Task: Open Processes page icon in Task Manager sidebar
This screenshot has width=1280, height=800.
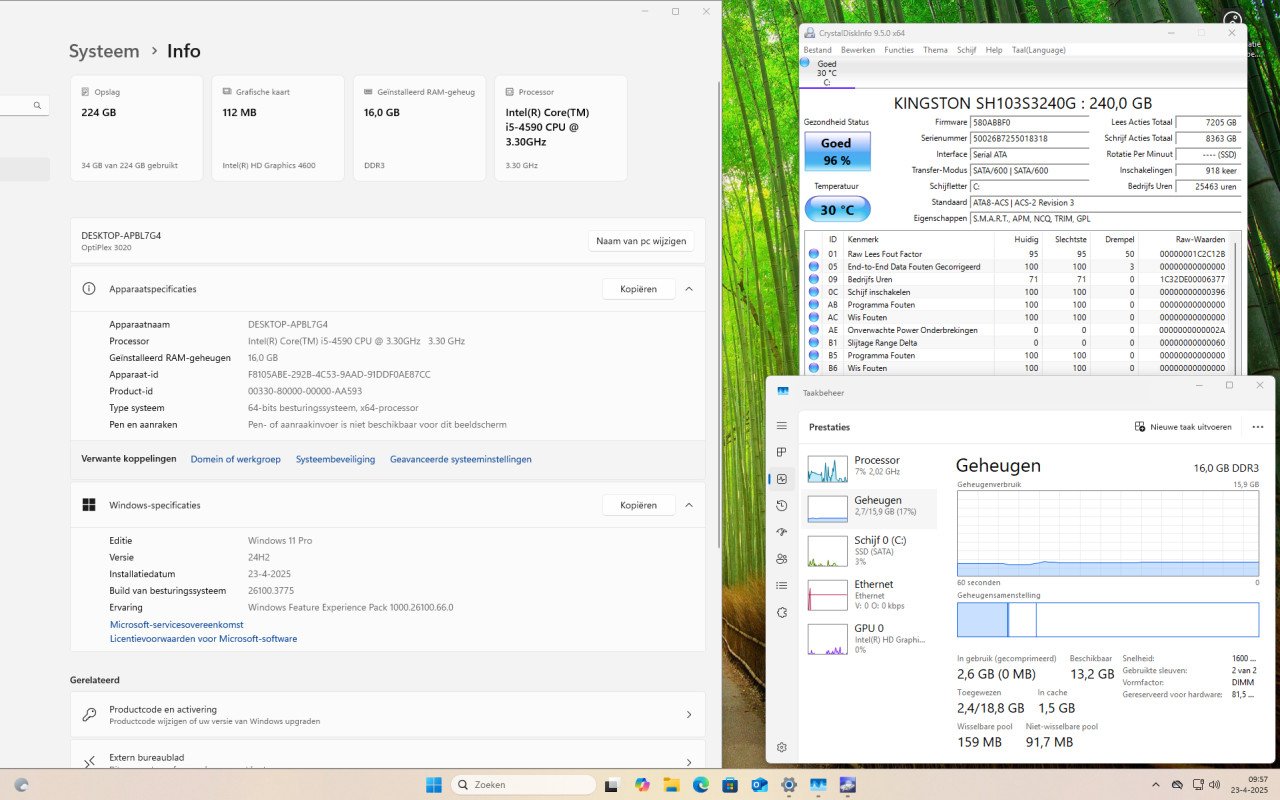Action: point(782,452)
